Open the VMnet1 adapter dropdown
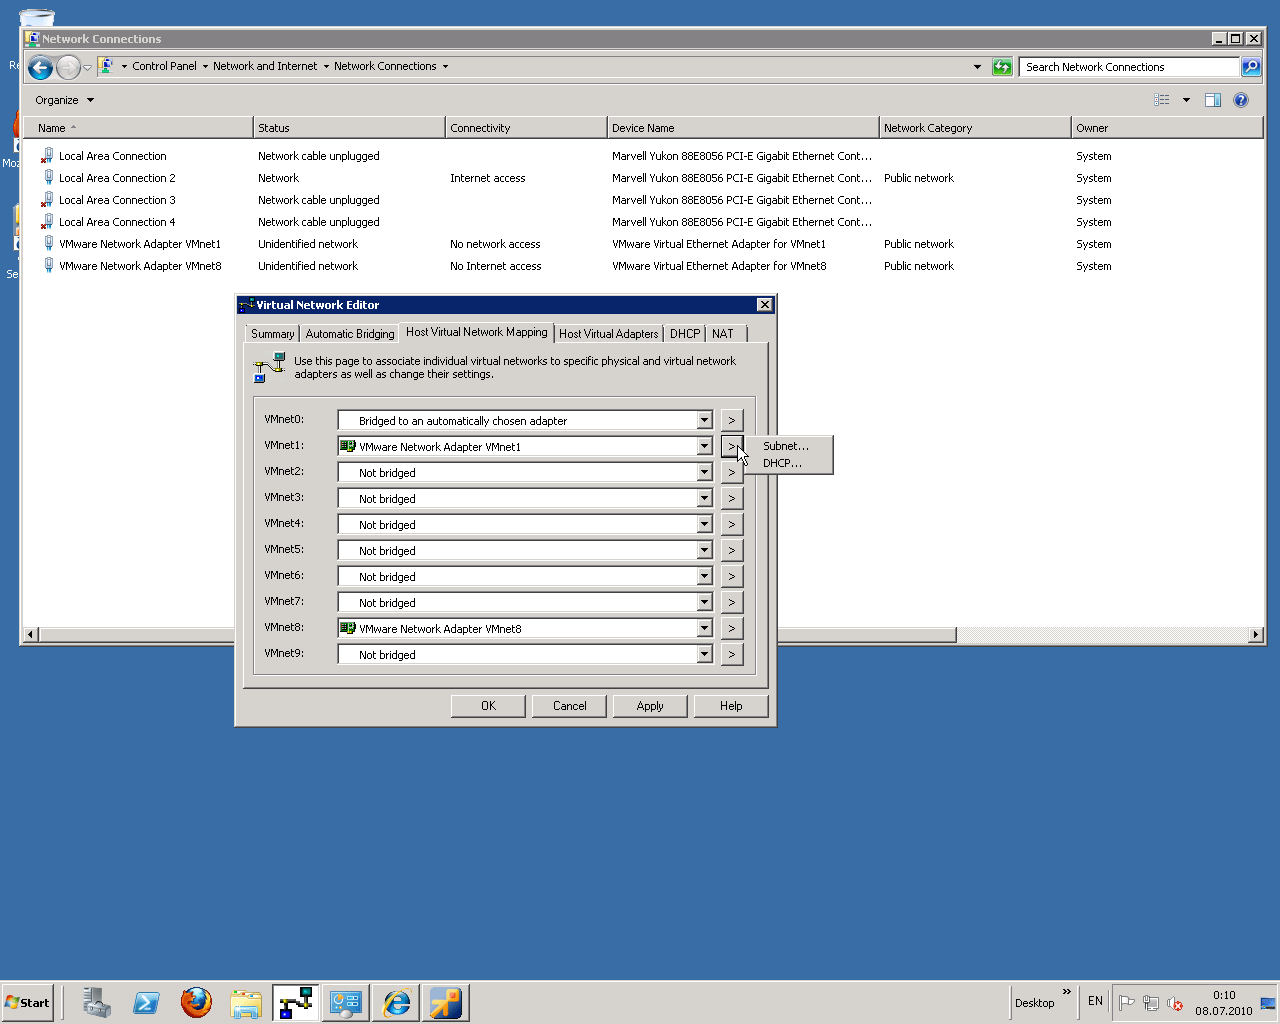The image size is (1280, 1024). pyautogui.click(x=704, y=447)
